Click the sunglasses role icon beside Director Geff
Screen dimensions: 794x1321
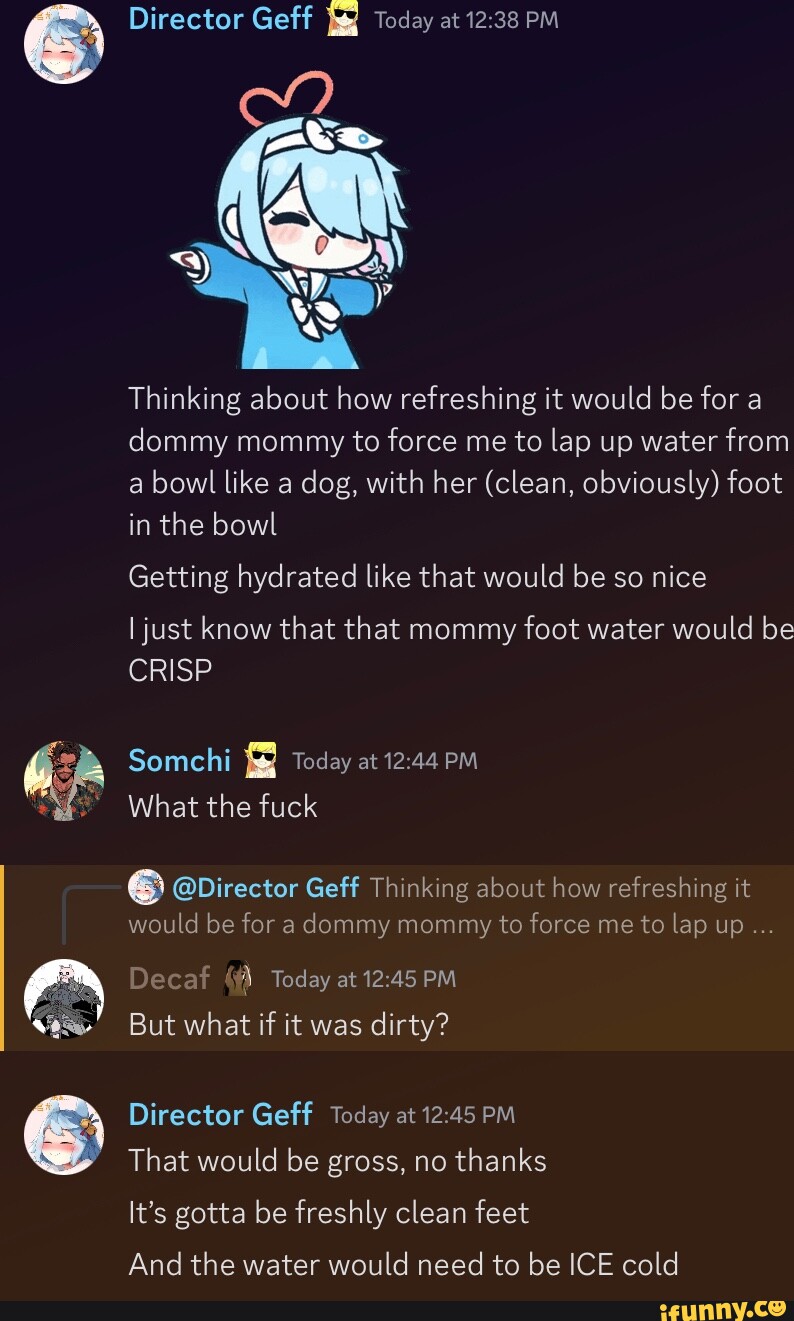point(344,19)
